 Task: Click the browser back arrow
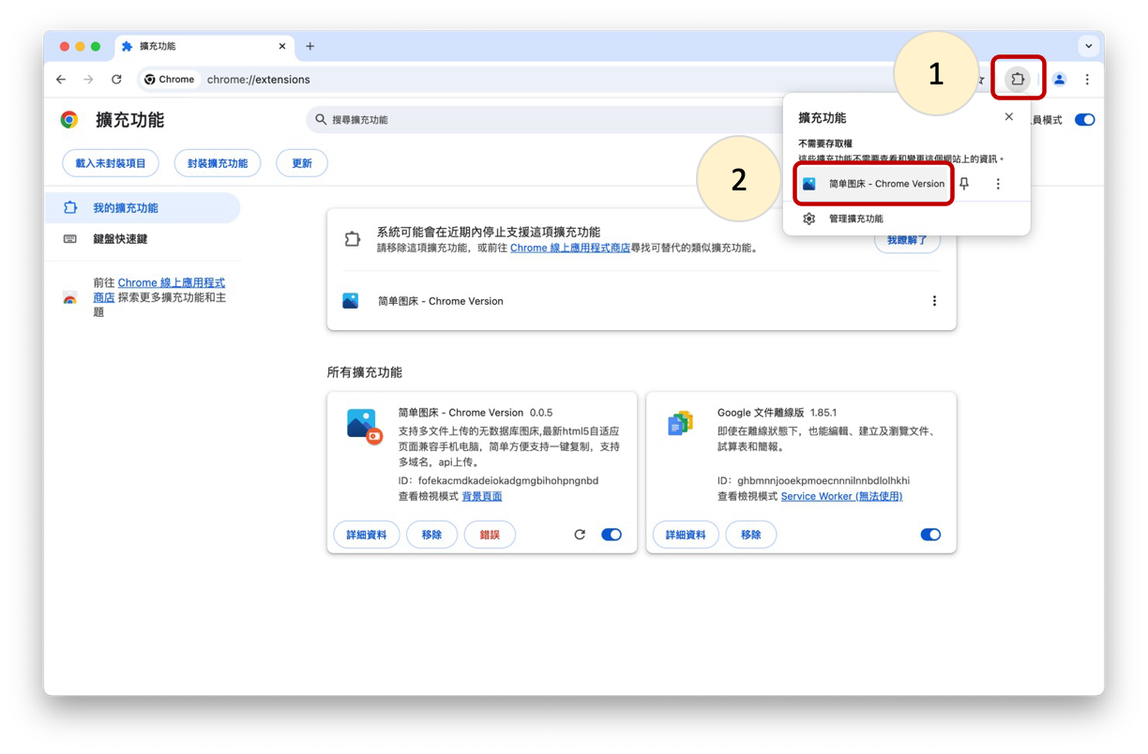[x=60, y=79]
